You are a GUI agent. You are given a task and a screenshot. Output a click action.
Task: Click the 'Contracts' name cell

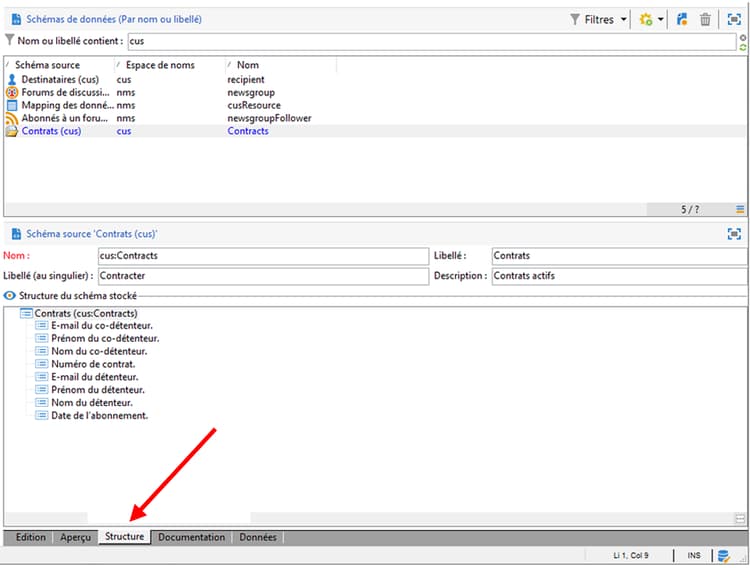248,131
